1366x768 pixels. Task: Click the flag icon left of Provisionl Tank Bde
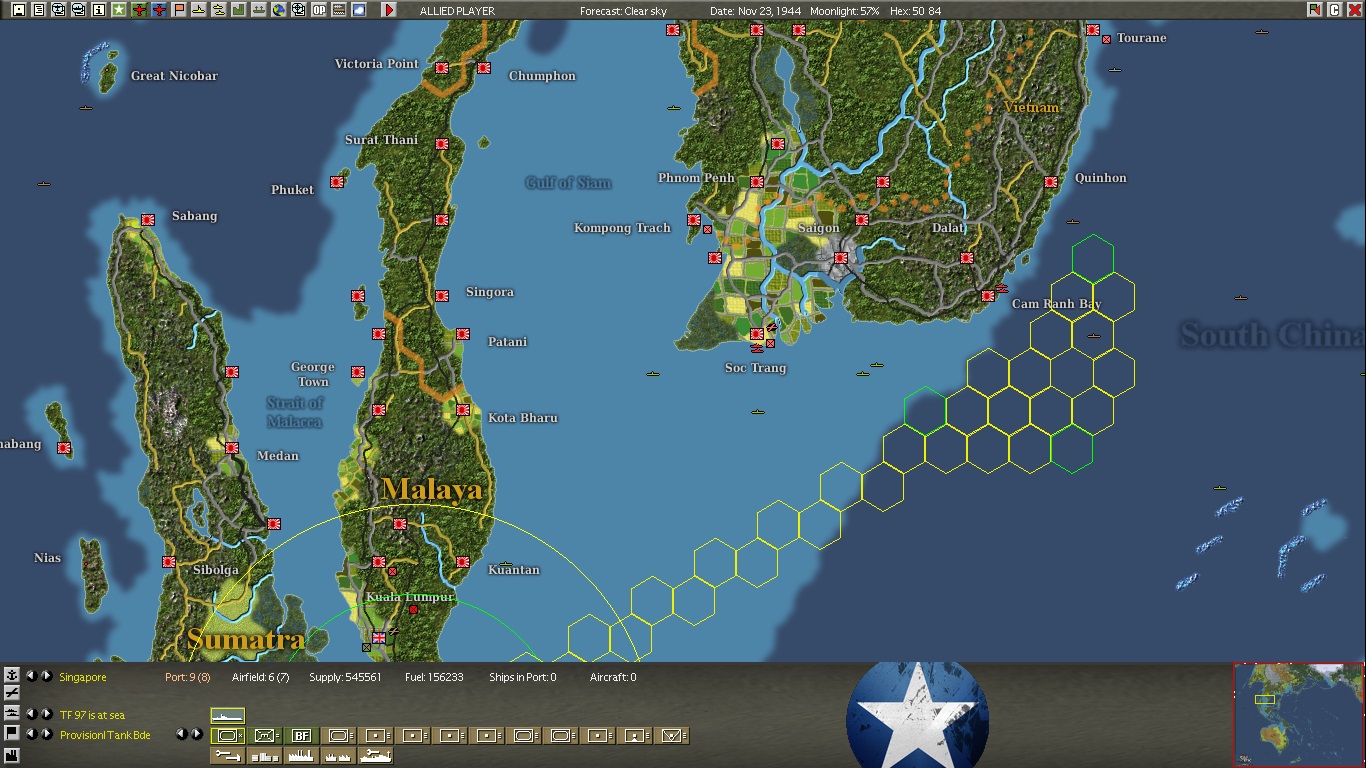click(12, 733)
